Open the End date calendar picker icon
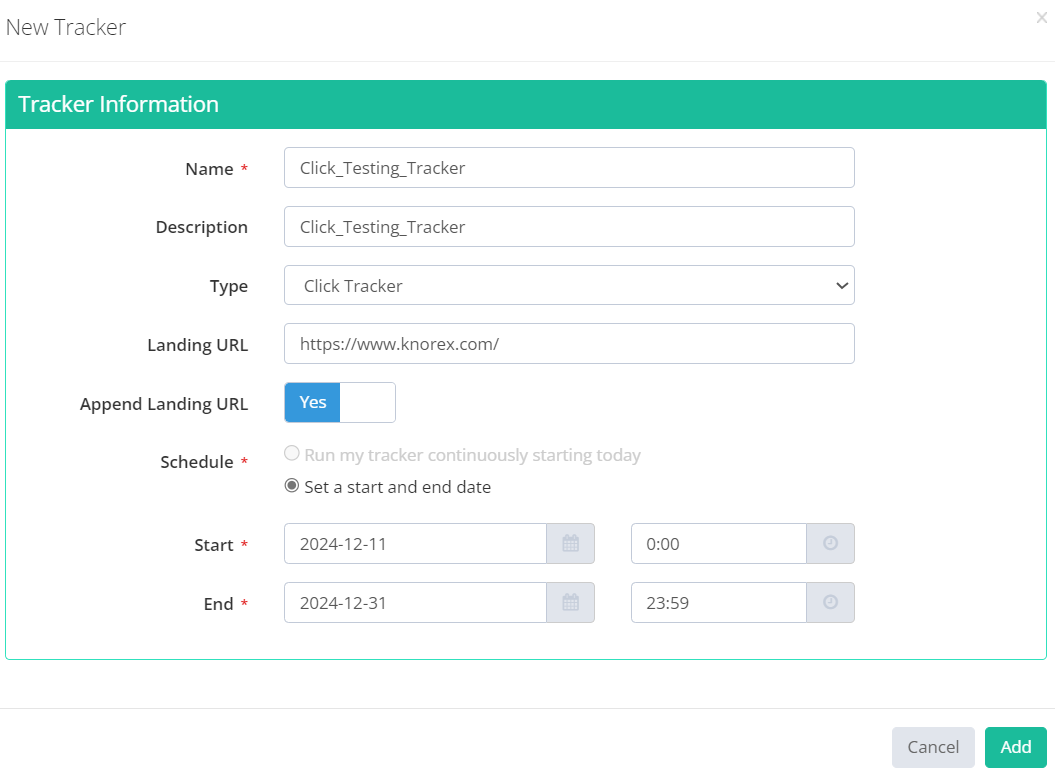The width and height of the screenshot is (1055, 781). 570,603
